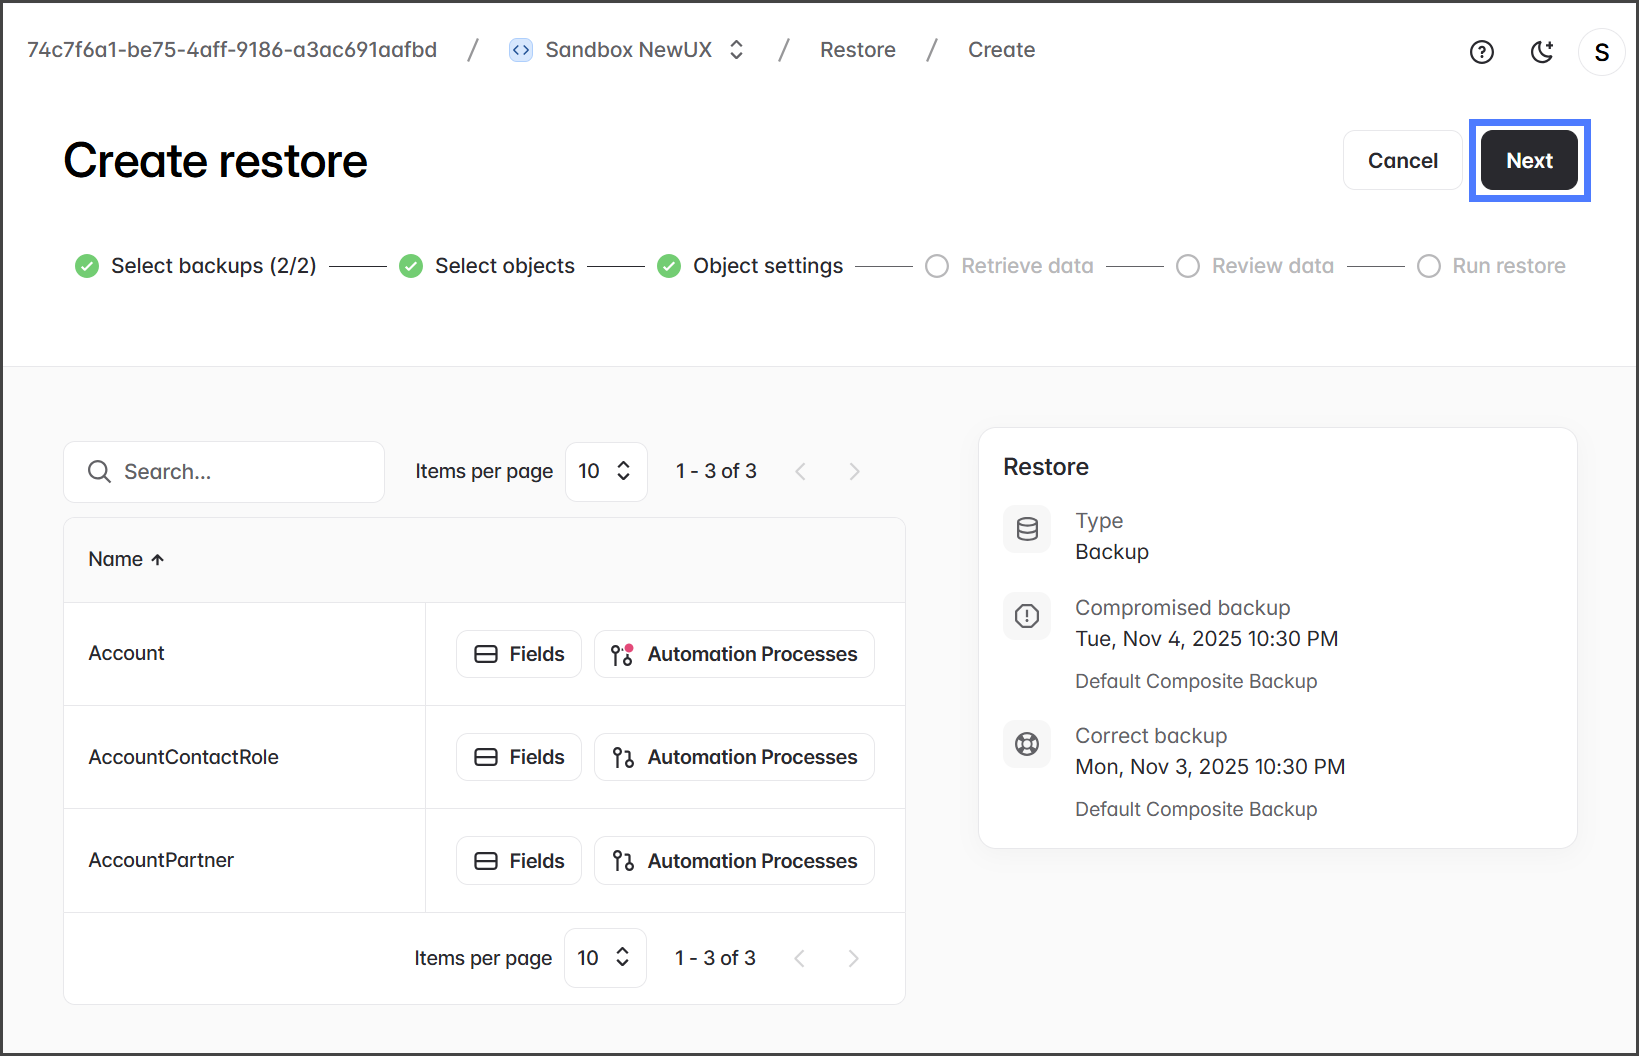This screenshot has height=1056, width=1639.
Task: Select the Retrieve data step circle
Action: [x=937, y=266]
